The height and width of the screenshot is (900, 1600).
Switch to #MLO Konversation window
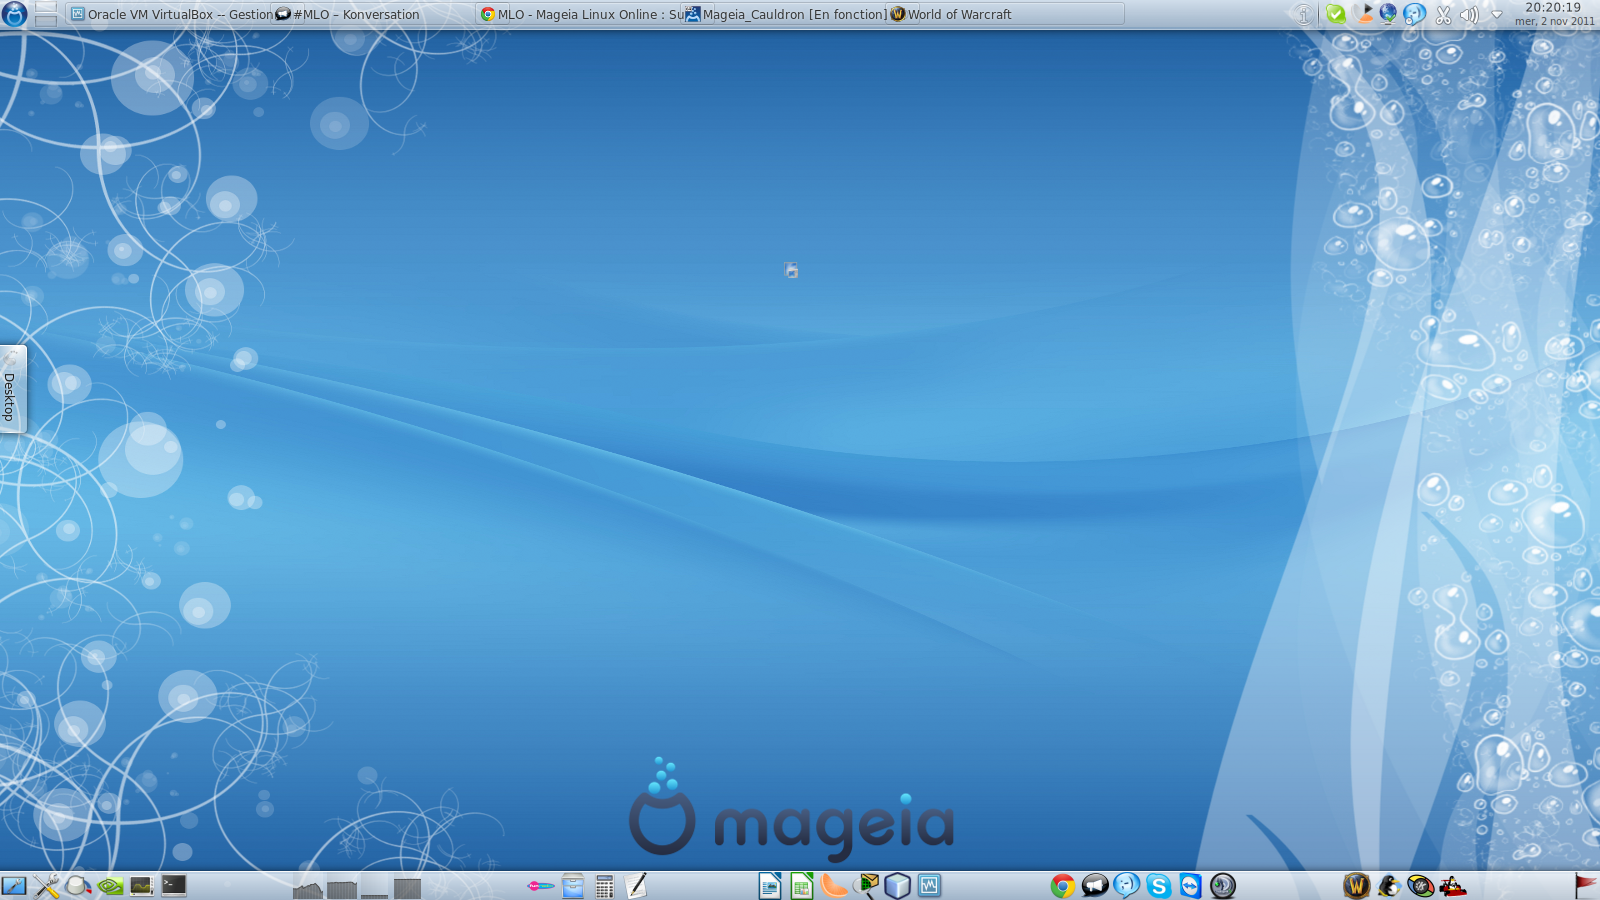click(x=373, y=14)
